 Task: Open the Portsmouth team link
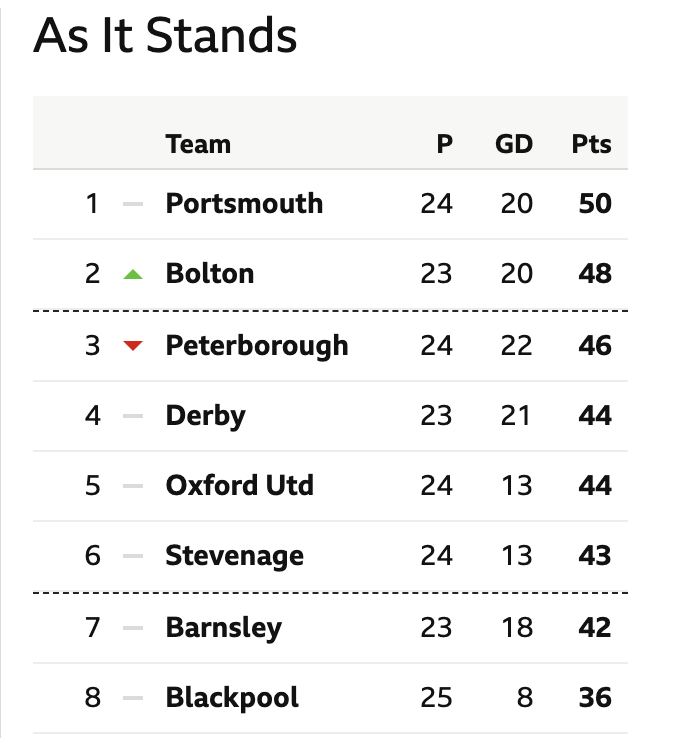click(x=244, y=203)
